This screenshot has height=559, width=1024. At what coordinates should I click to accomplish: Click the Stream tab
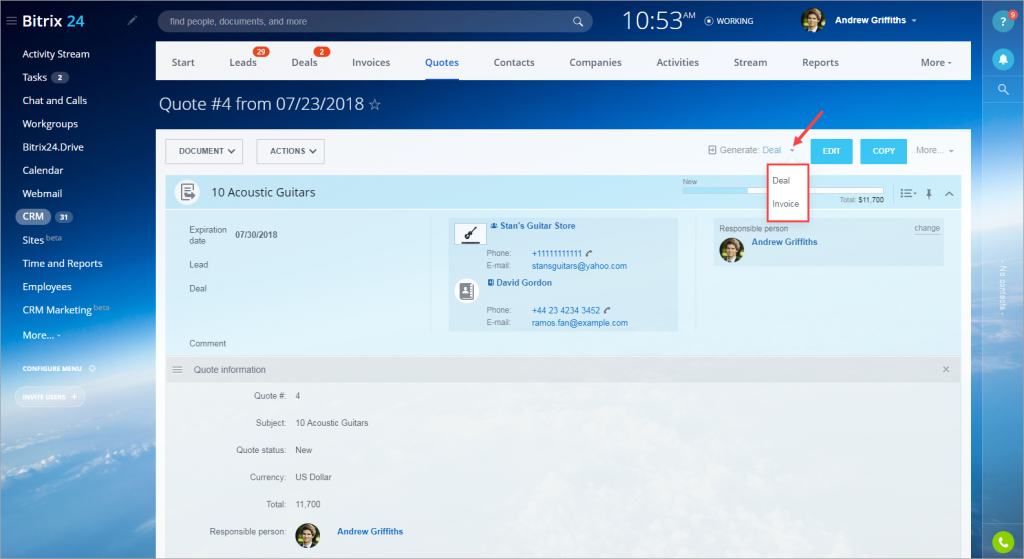(750, 63)
